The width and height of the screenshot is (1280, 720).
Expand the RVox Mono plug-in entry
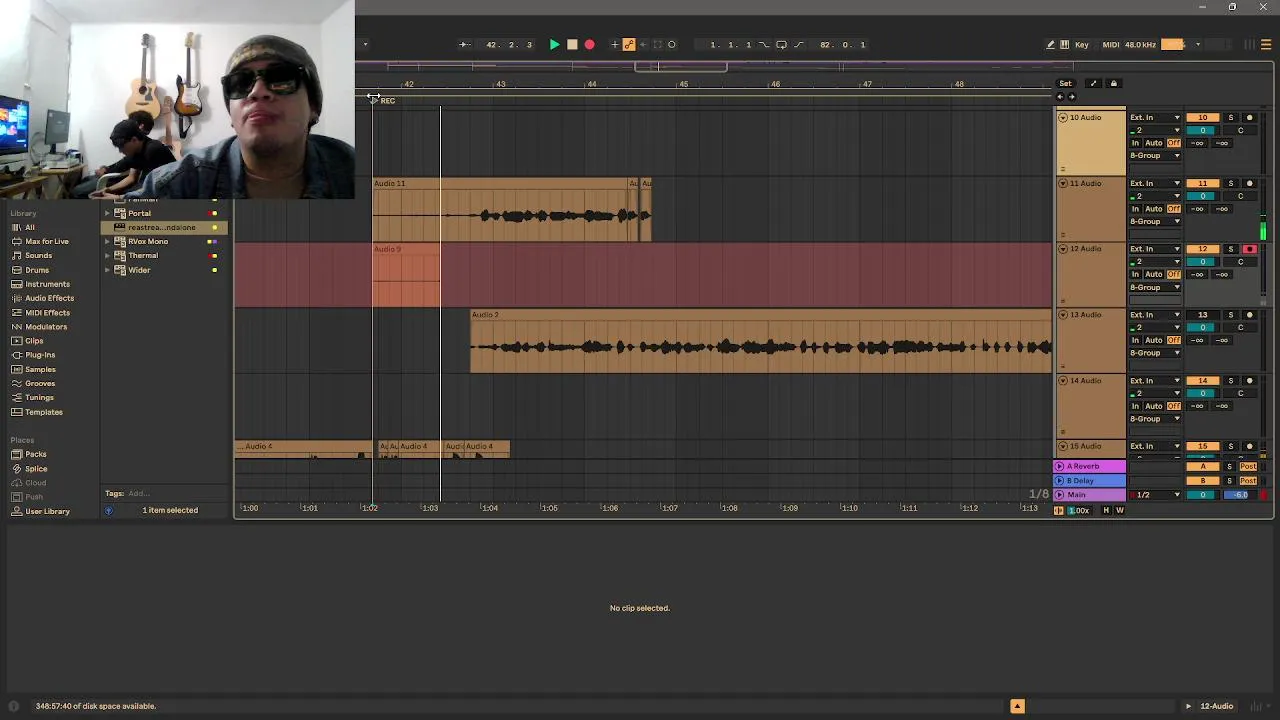click(x=107, y=241)
